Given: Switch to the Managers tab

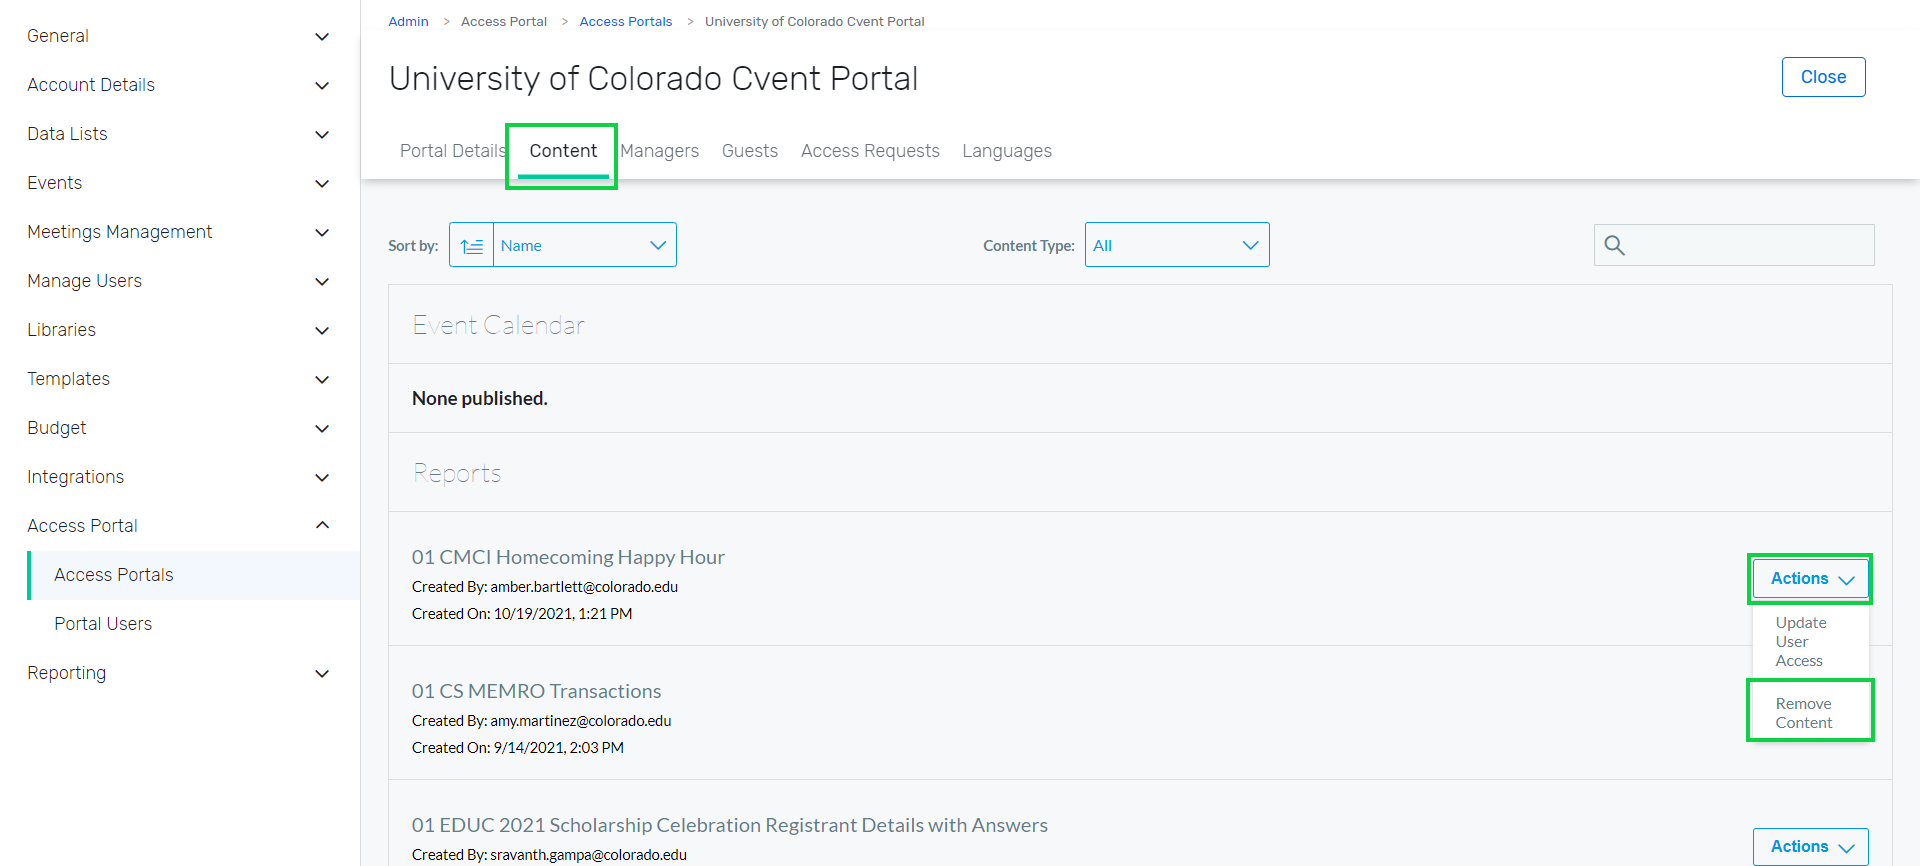Looking at the screenshot, I should coord(660,151).
